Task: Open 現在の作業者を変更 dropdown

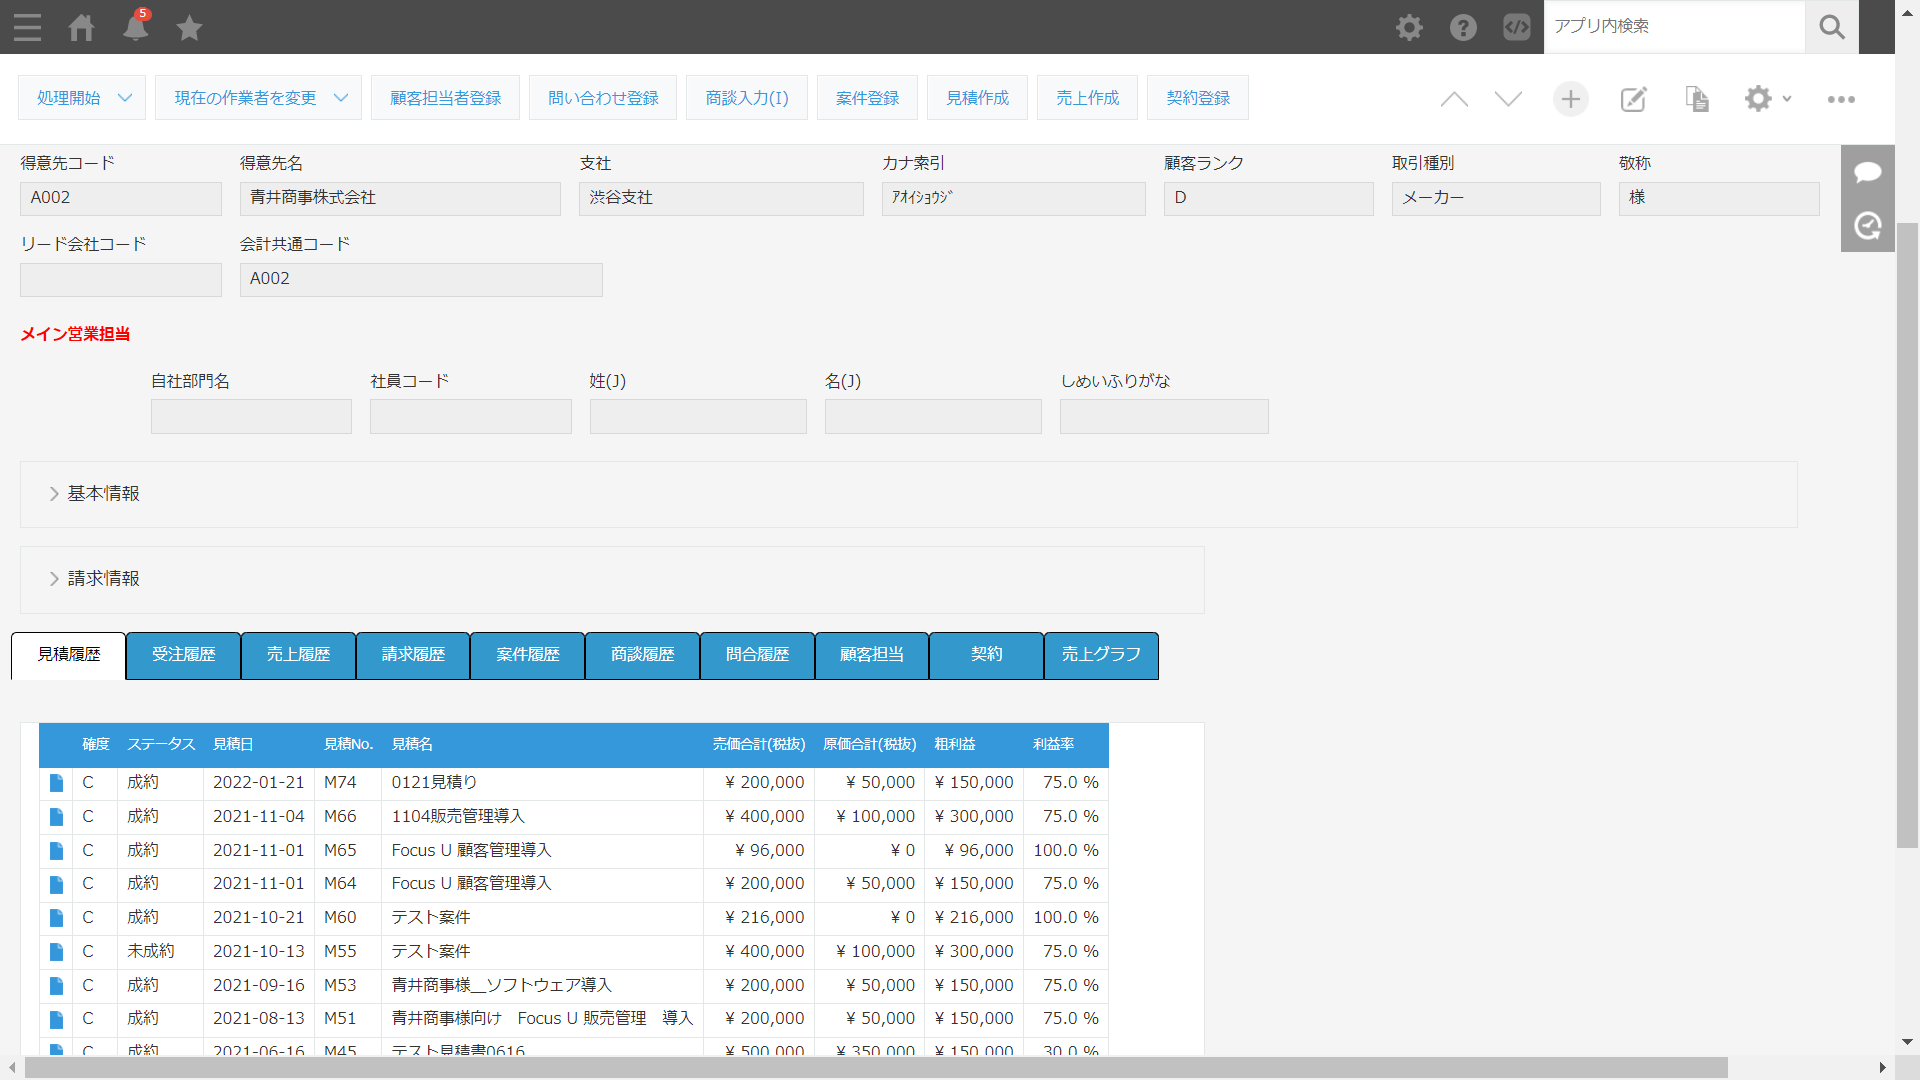Action: [258, 98]
